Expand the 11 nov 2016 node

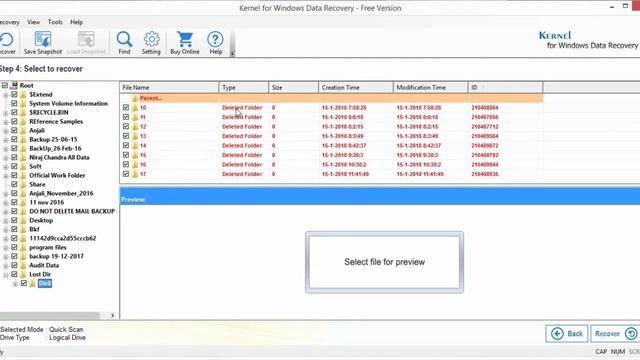[x=6, y=202]
